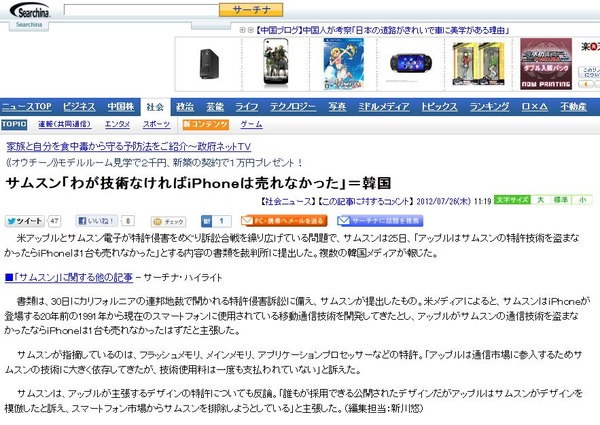Open 社会ニュース category link
The width and height of the screenshot is (600, 425).
tap(287, 201)
